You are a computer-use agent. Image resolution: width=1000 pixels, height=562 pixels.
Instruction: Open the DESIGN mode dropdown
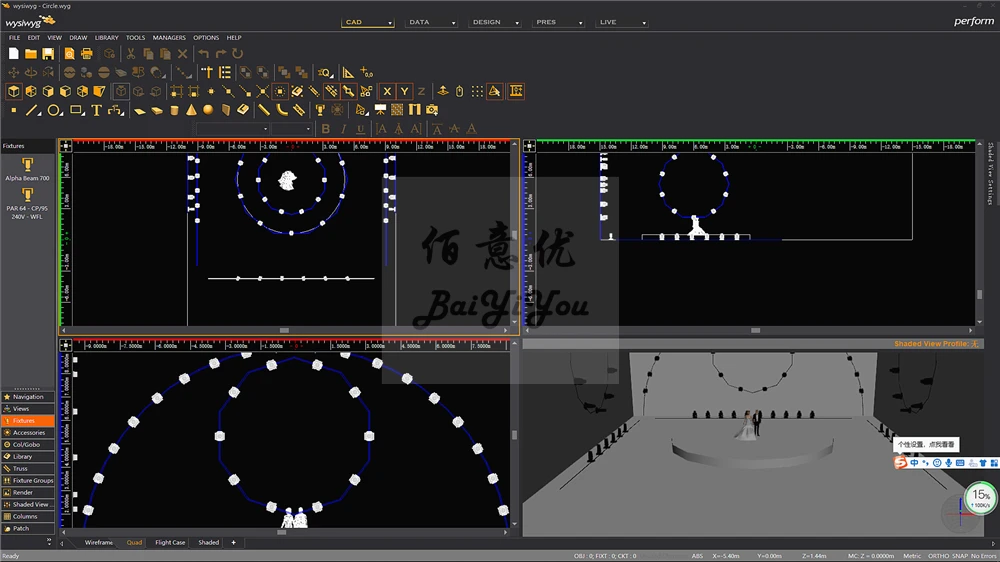495,22
